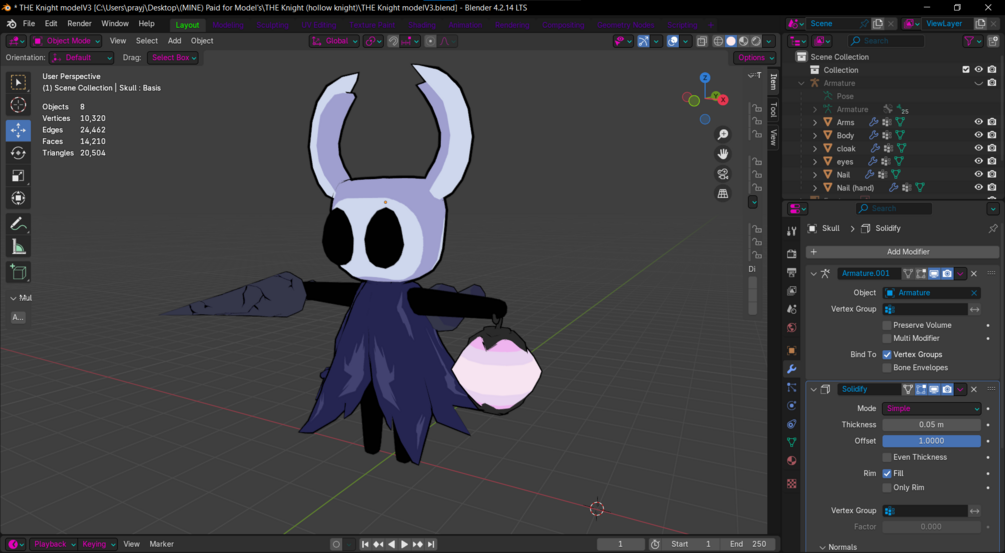
Task: Open the Material properties tab icon
Action: click(x=792, y=461)
